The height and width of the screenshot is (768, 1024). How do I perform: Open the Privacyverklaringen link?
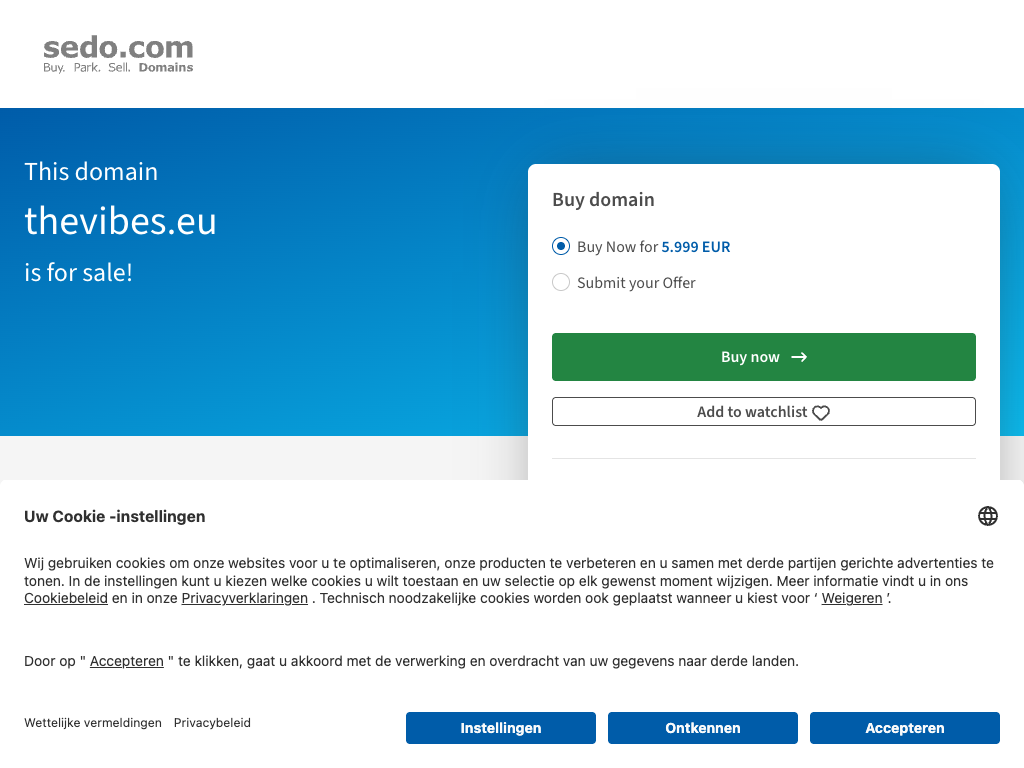point(245,598)
